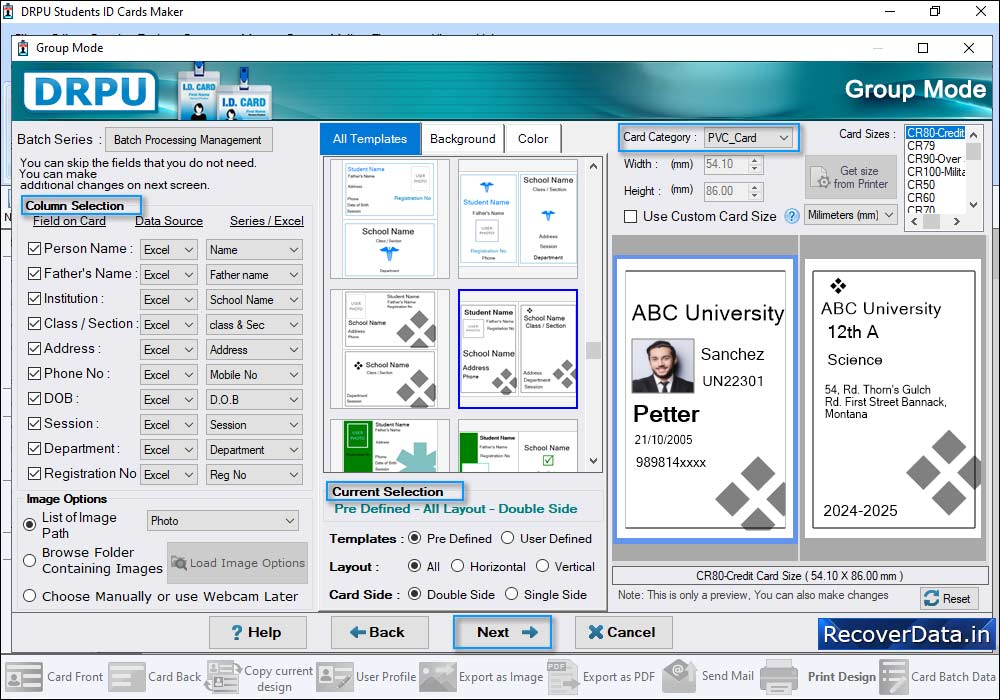Viewport: 1000px width, 700px height.
Task: Click the Get size from Printer button
Action: click(x=851, y=177)
